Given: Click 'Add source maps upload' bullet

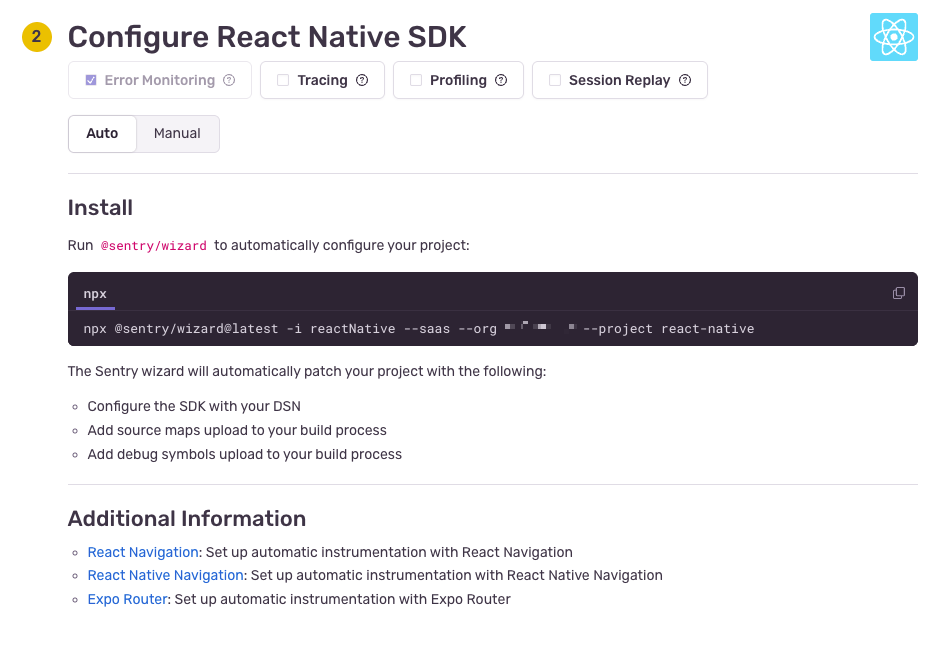Looking at the screenshot, I should 237,431.
